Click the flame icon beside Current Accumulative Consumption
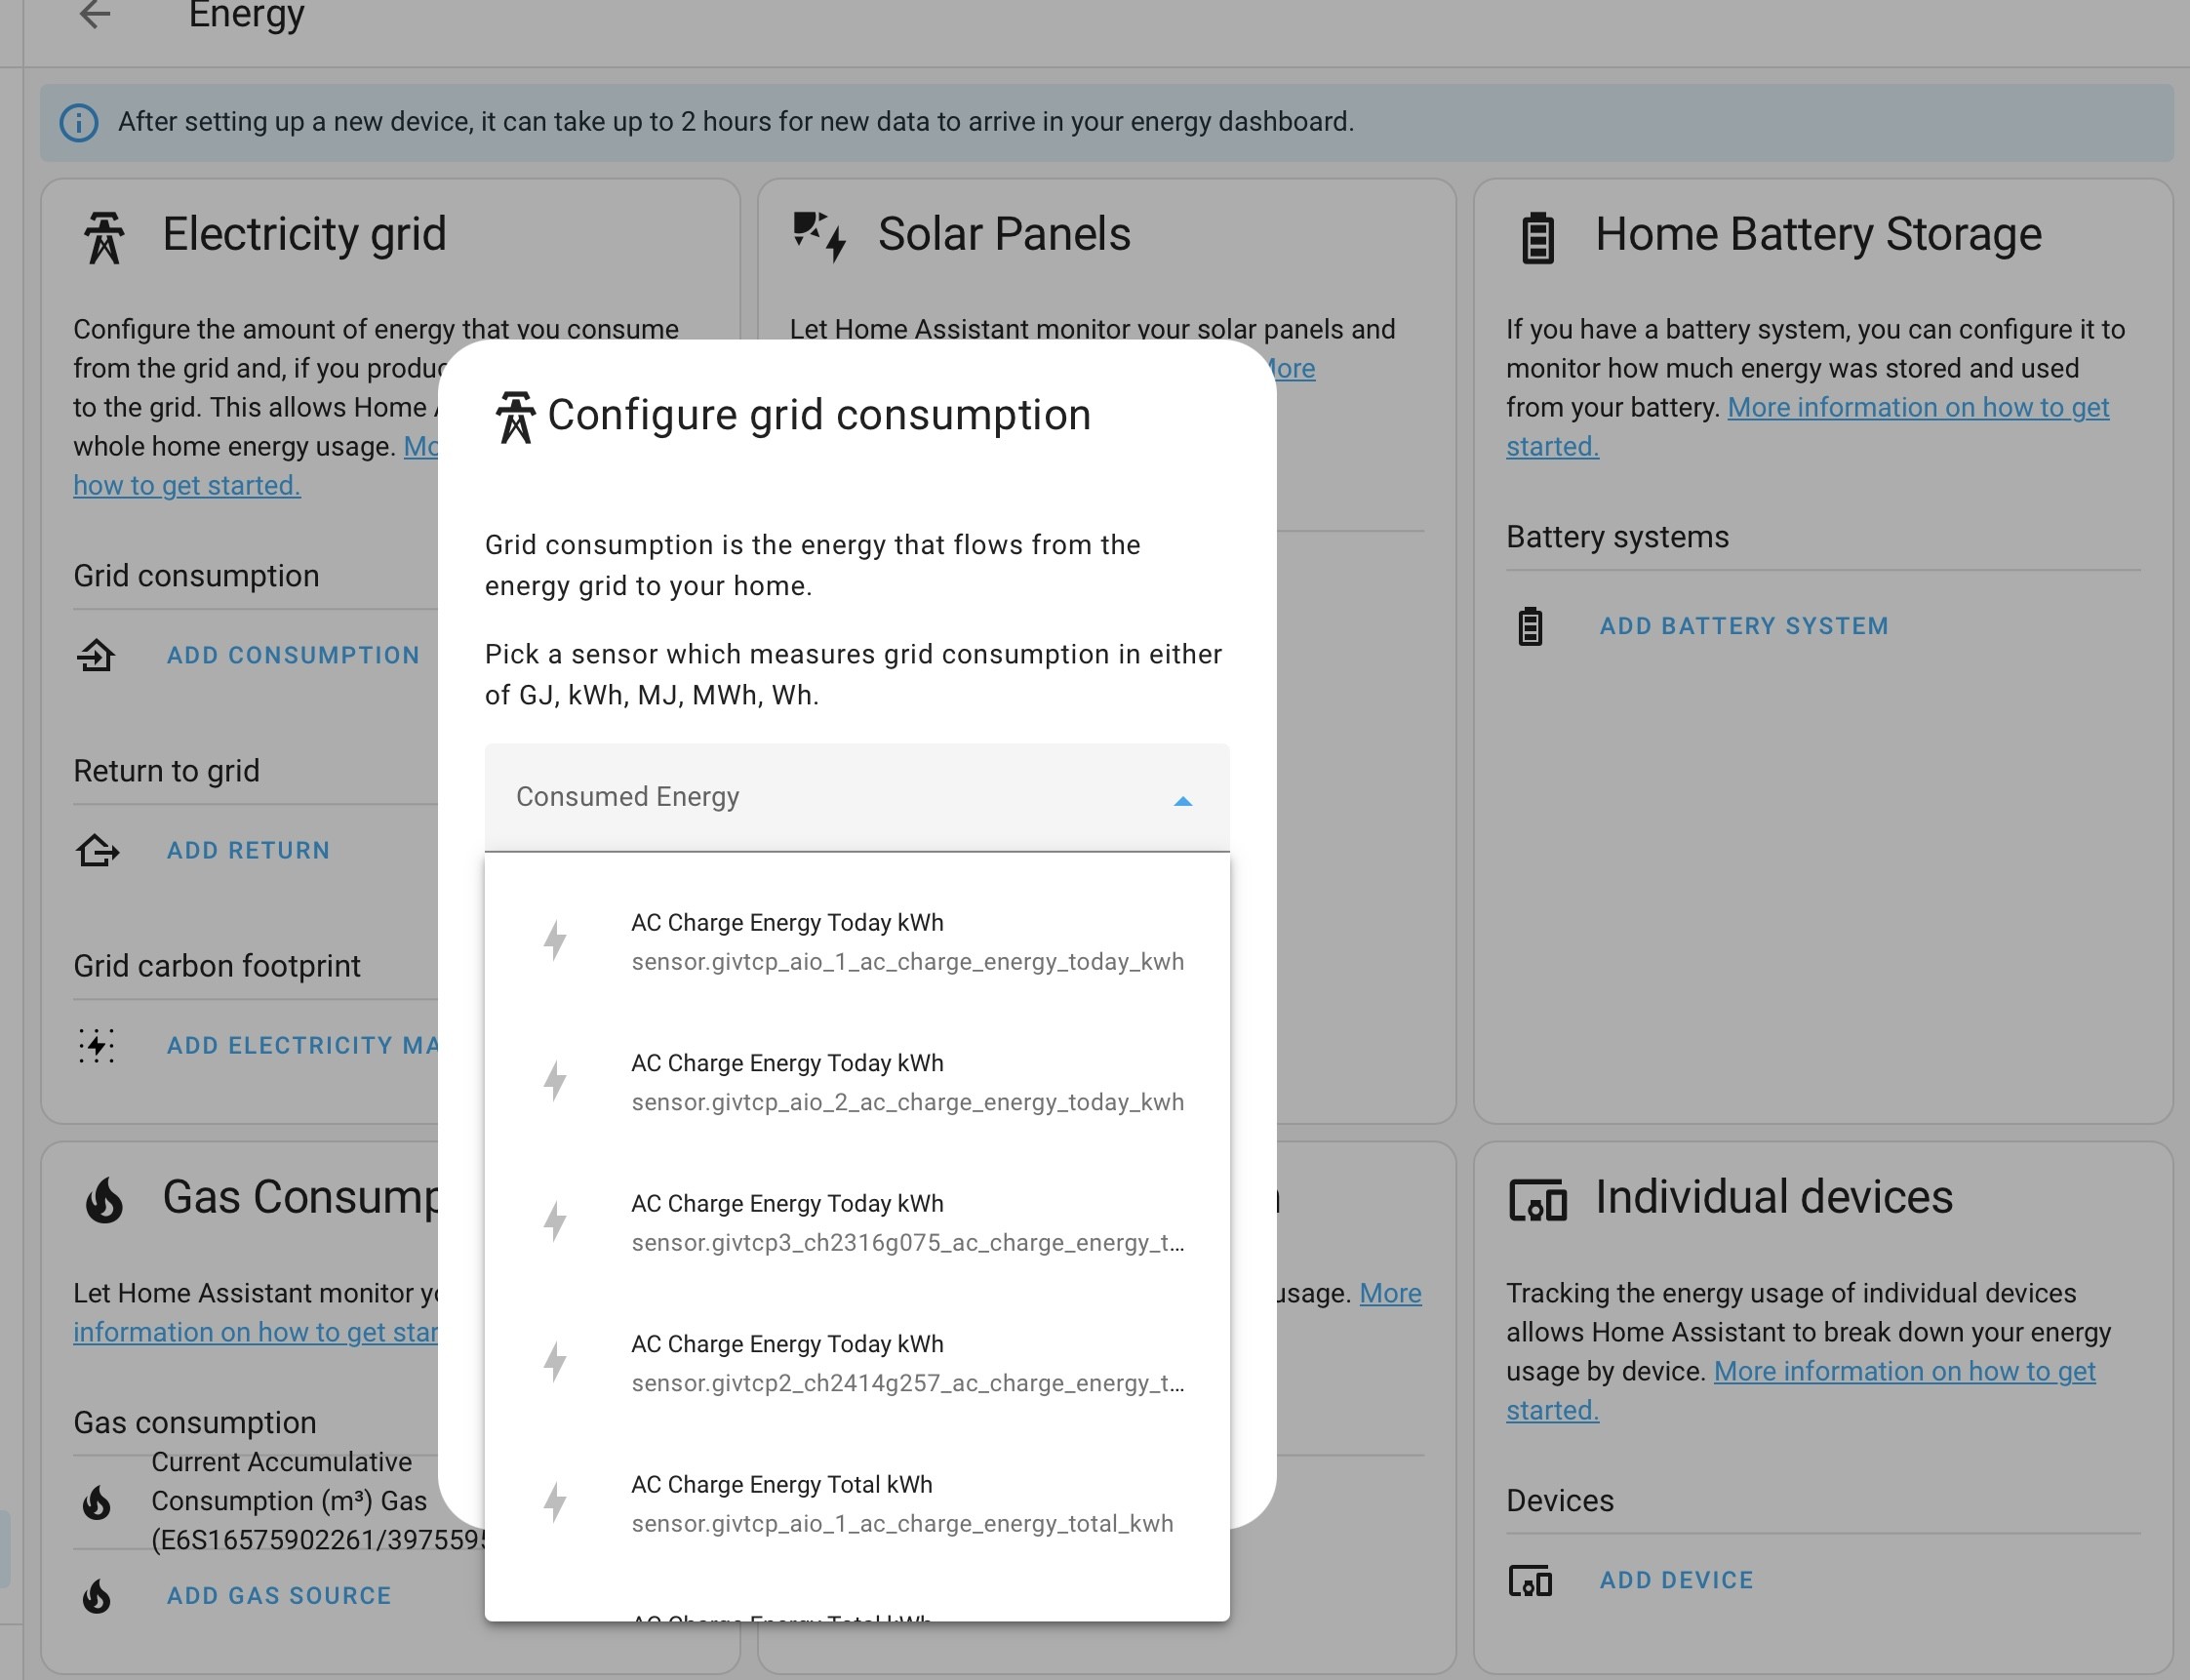 point(97,1502)
